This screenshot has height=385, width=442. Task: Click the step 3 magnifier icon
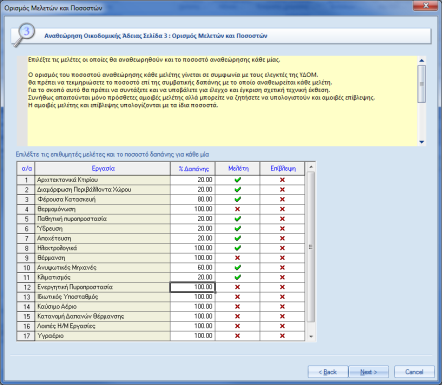[24, 34]
